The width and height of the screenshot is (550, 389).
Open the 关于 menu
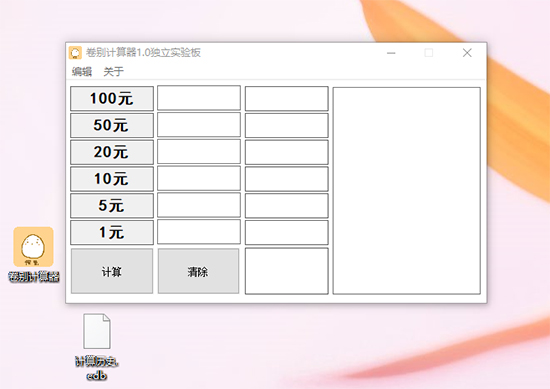pyautogui.click(x=113, y=72)
